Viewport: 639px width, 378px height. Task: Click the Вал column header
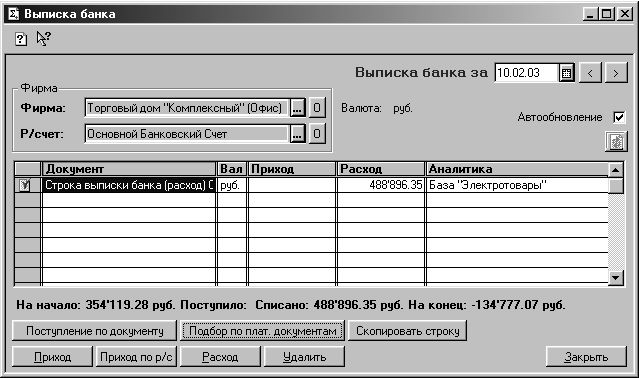(x=232, y=169)
